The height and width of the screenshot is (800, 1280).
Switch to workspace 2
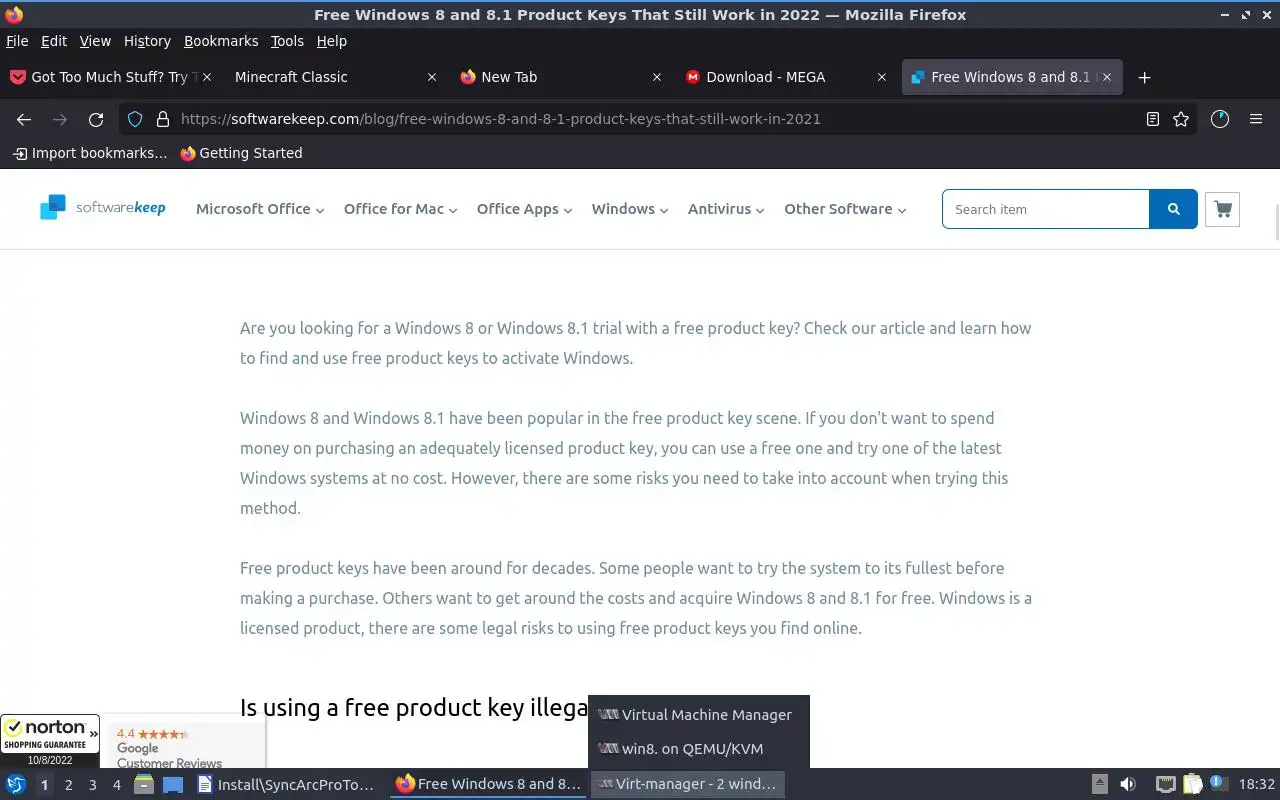[68, 785]
